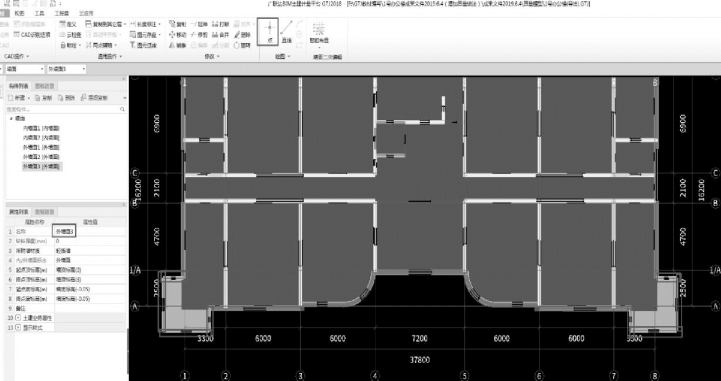Screen dimensions: 721x381
Task: Collapse the 墙面 tree node
Action: click(x=11, y=119)
